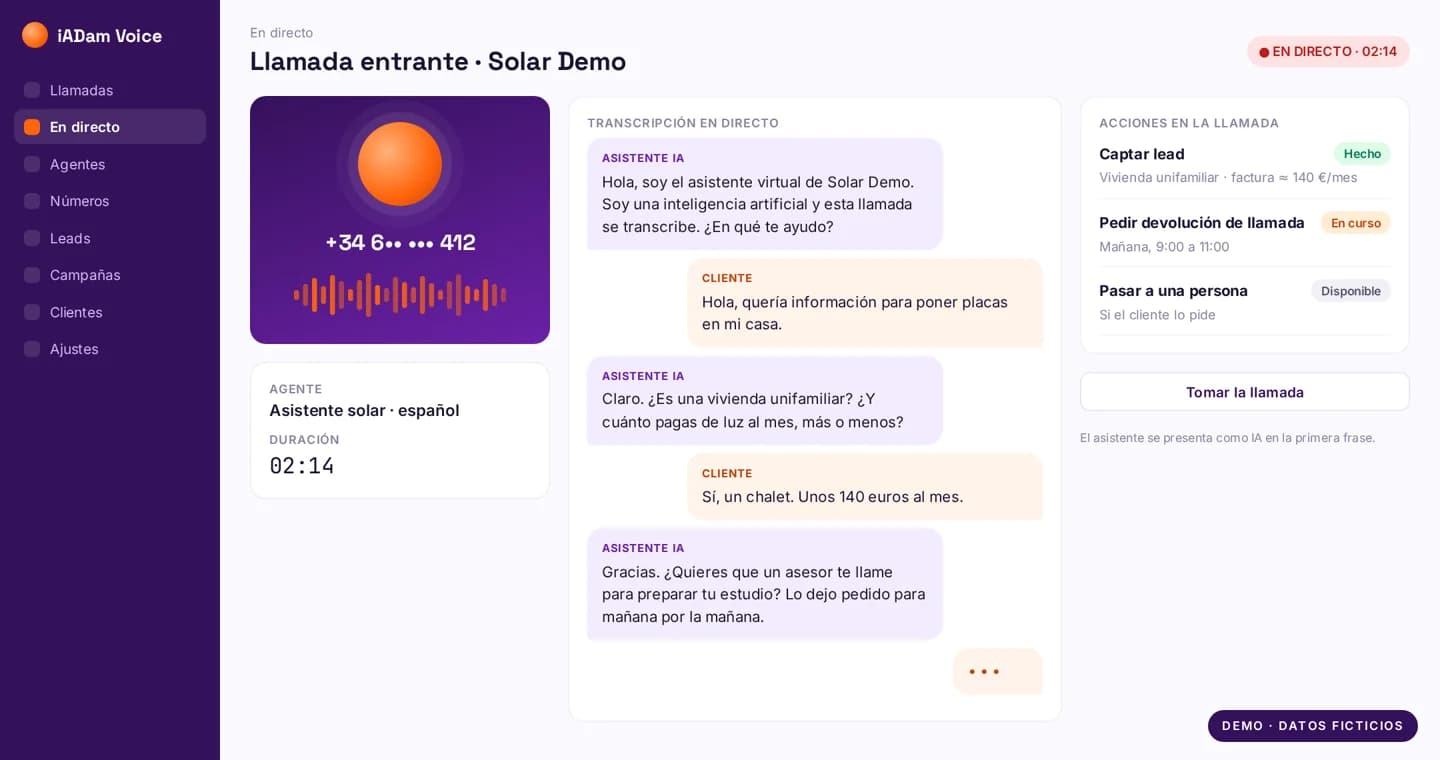
Task: Select the Captar lead action title
Action: coord(1142,154)
